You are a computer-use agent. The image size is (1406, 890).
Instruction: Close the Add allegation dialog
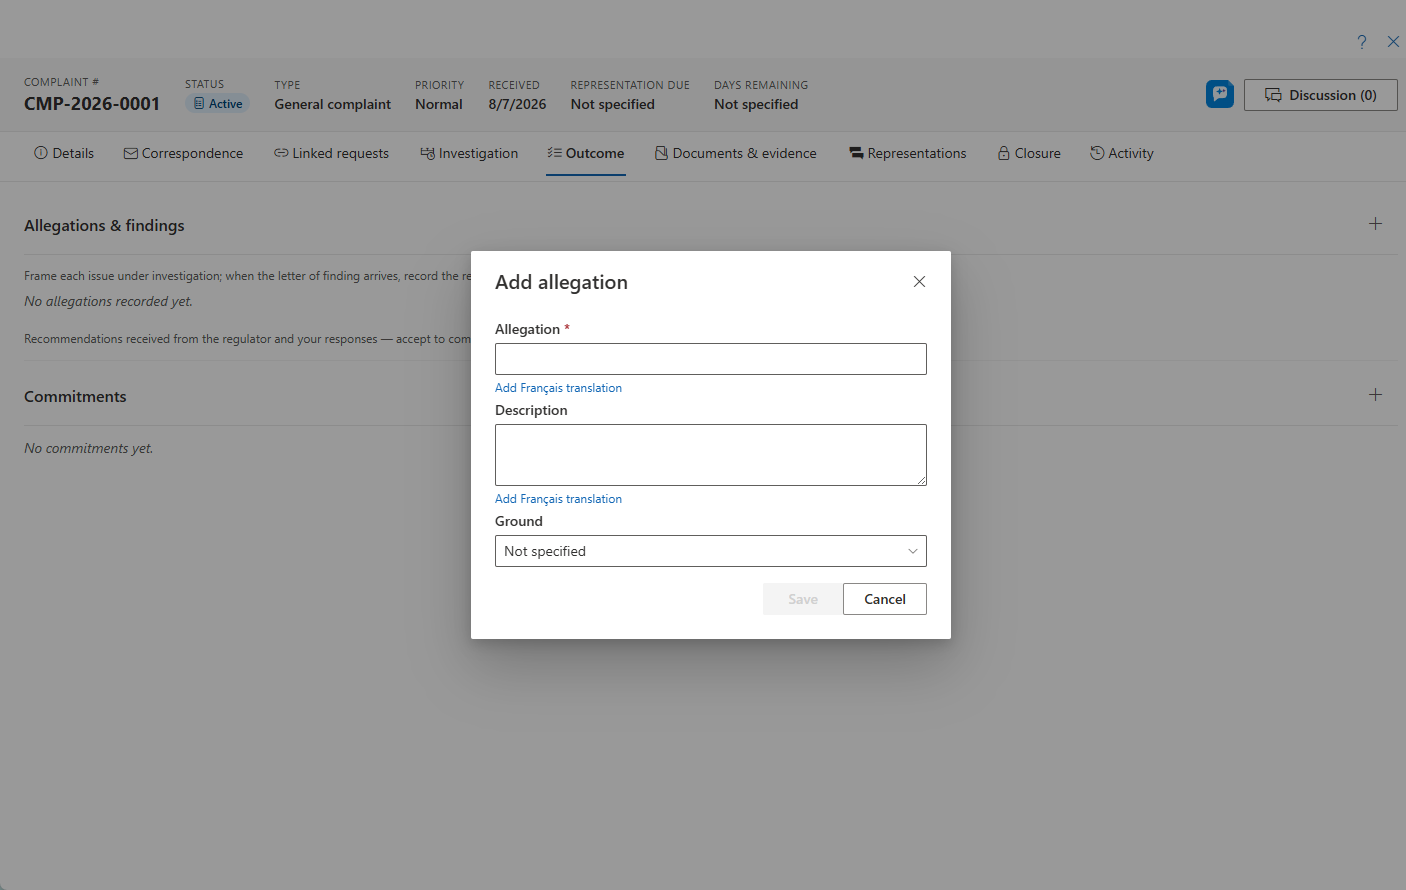[x=919, y=282]
